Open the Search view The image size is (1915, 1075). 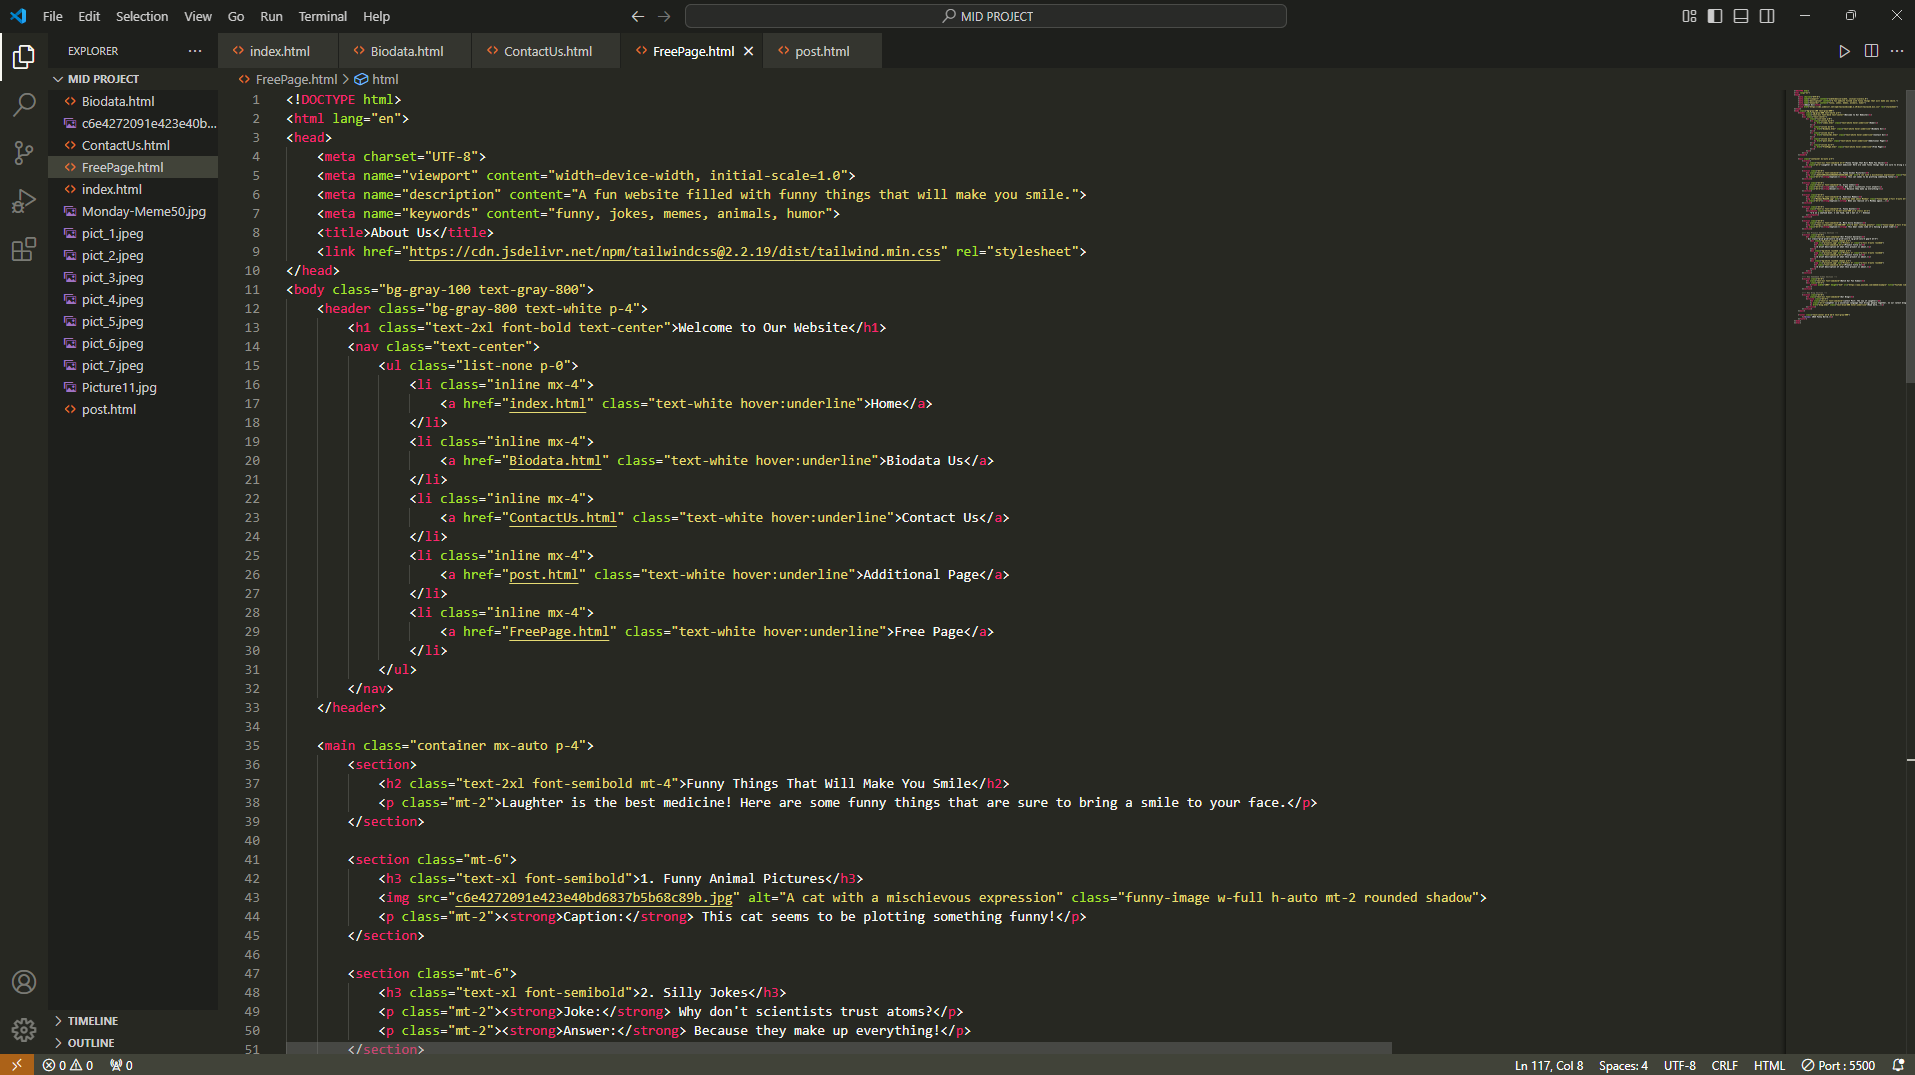click(24, 105)
